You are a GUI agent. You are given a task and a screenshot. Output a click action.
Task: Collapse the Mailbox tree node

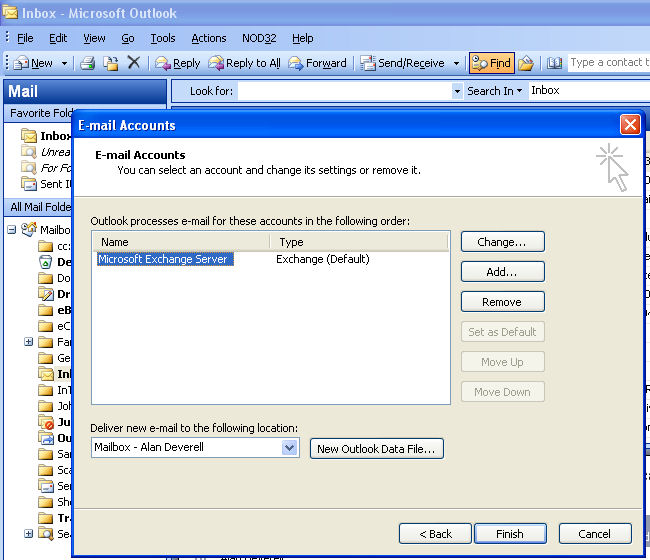point(12,230)
